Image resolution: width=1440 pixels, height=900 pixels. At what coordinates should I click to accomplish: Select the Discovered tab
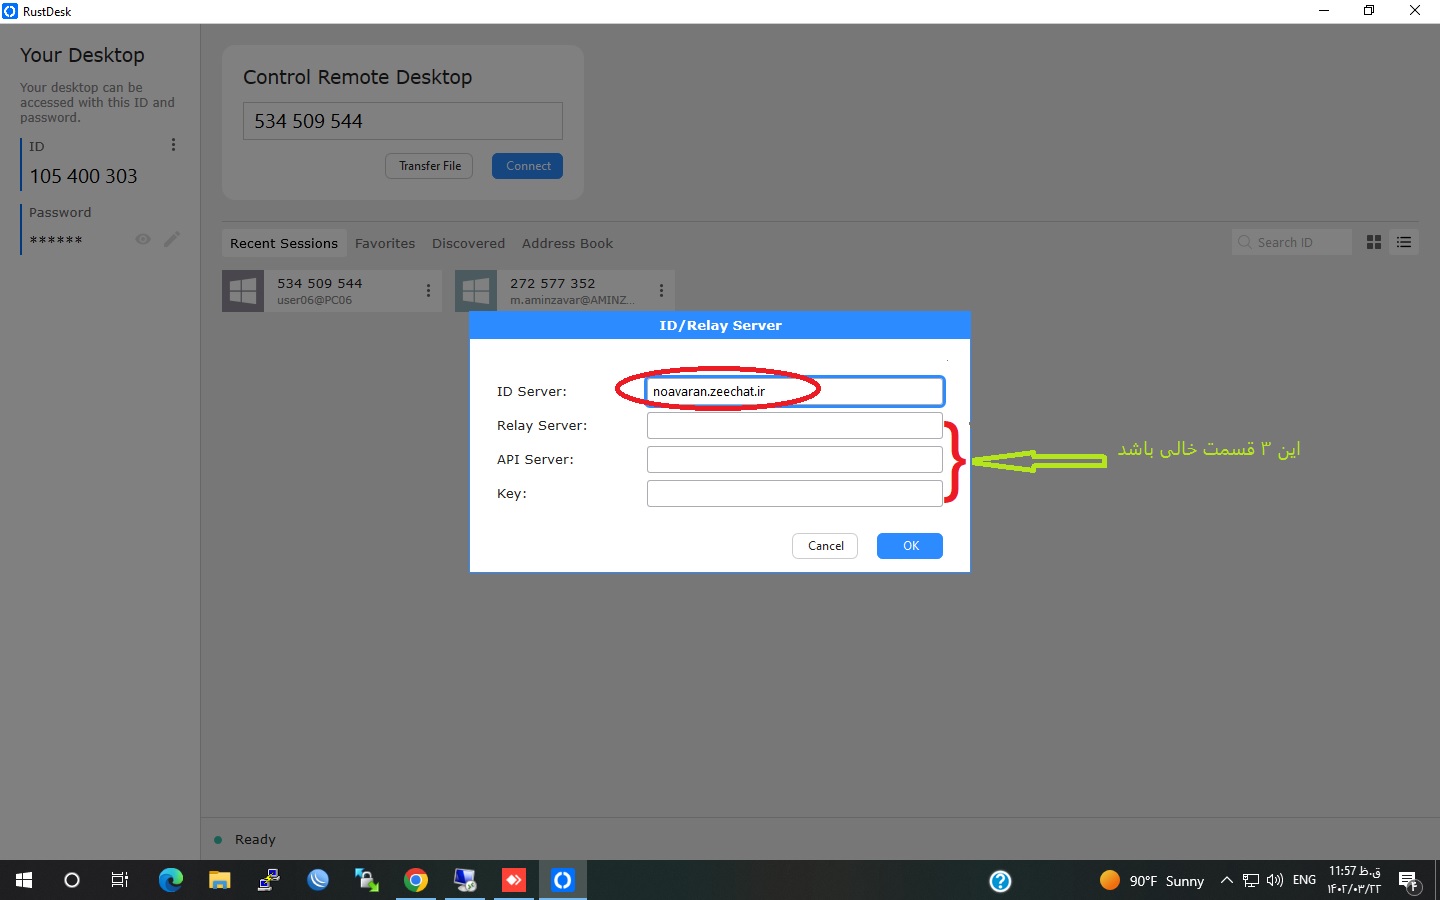(x=468, y=243)
